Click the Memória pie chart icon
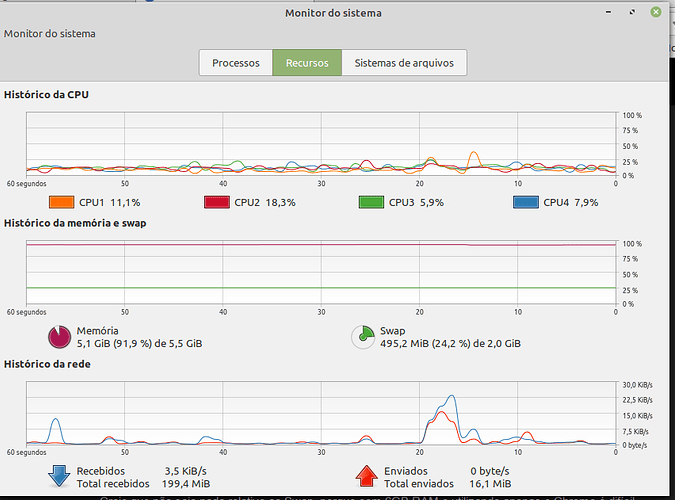Viewport: 675px width, 500px height. pyautogui.click(x=59, y=337)
